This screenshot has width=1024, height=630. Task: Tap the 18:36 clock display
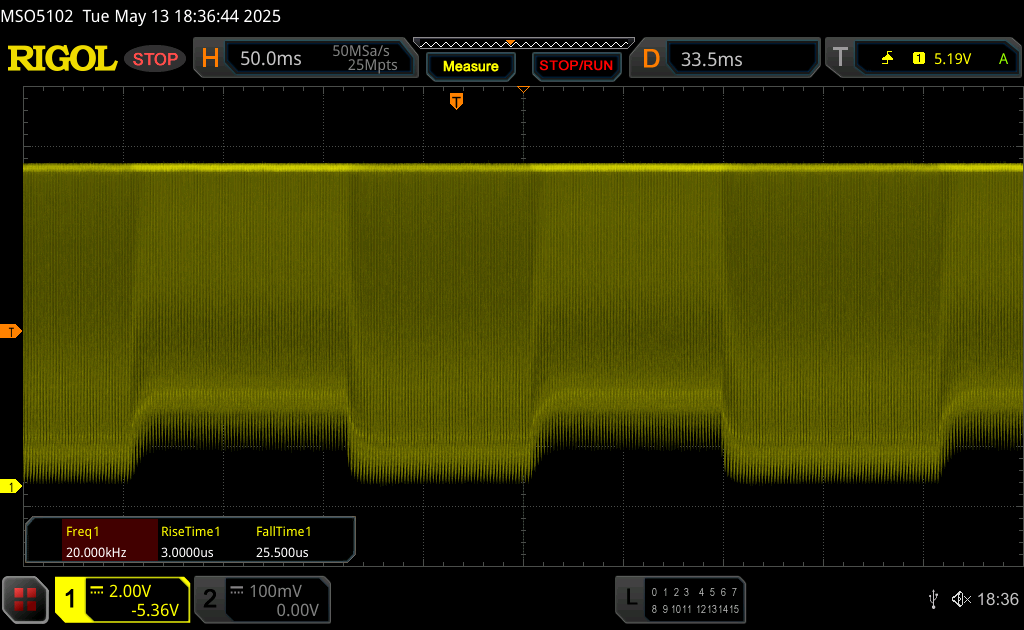click(998, 599)
